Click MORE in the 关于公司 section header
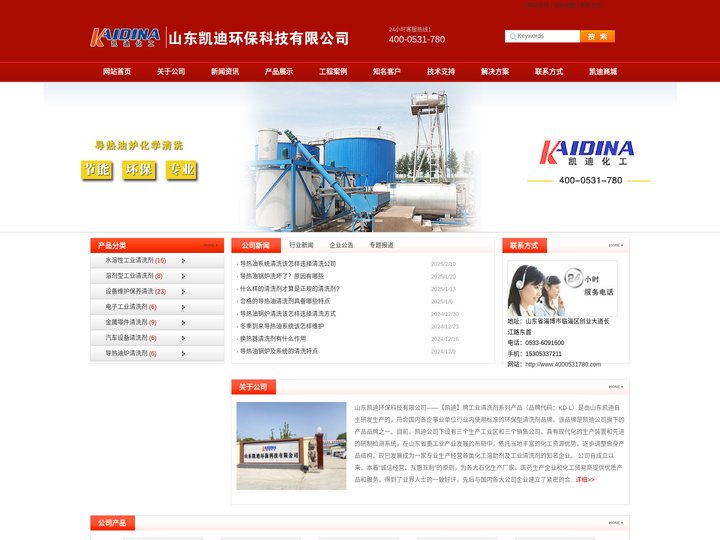 click(616, 387)
